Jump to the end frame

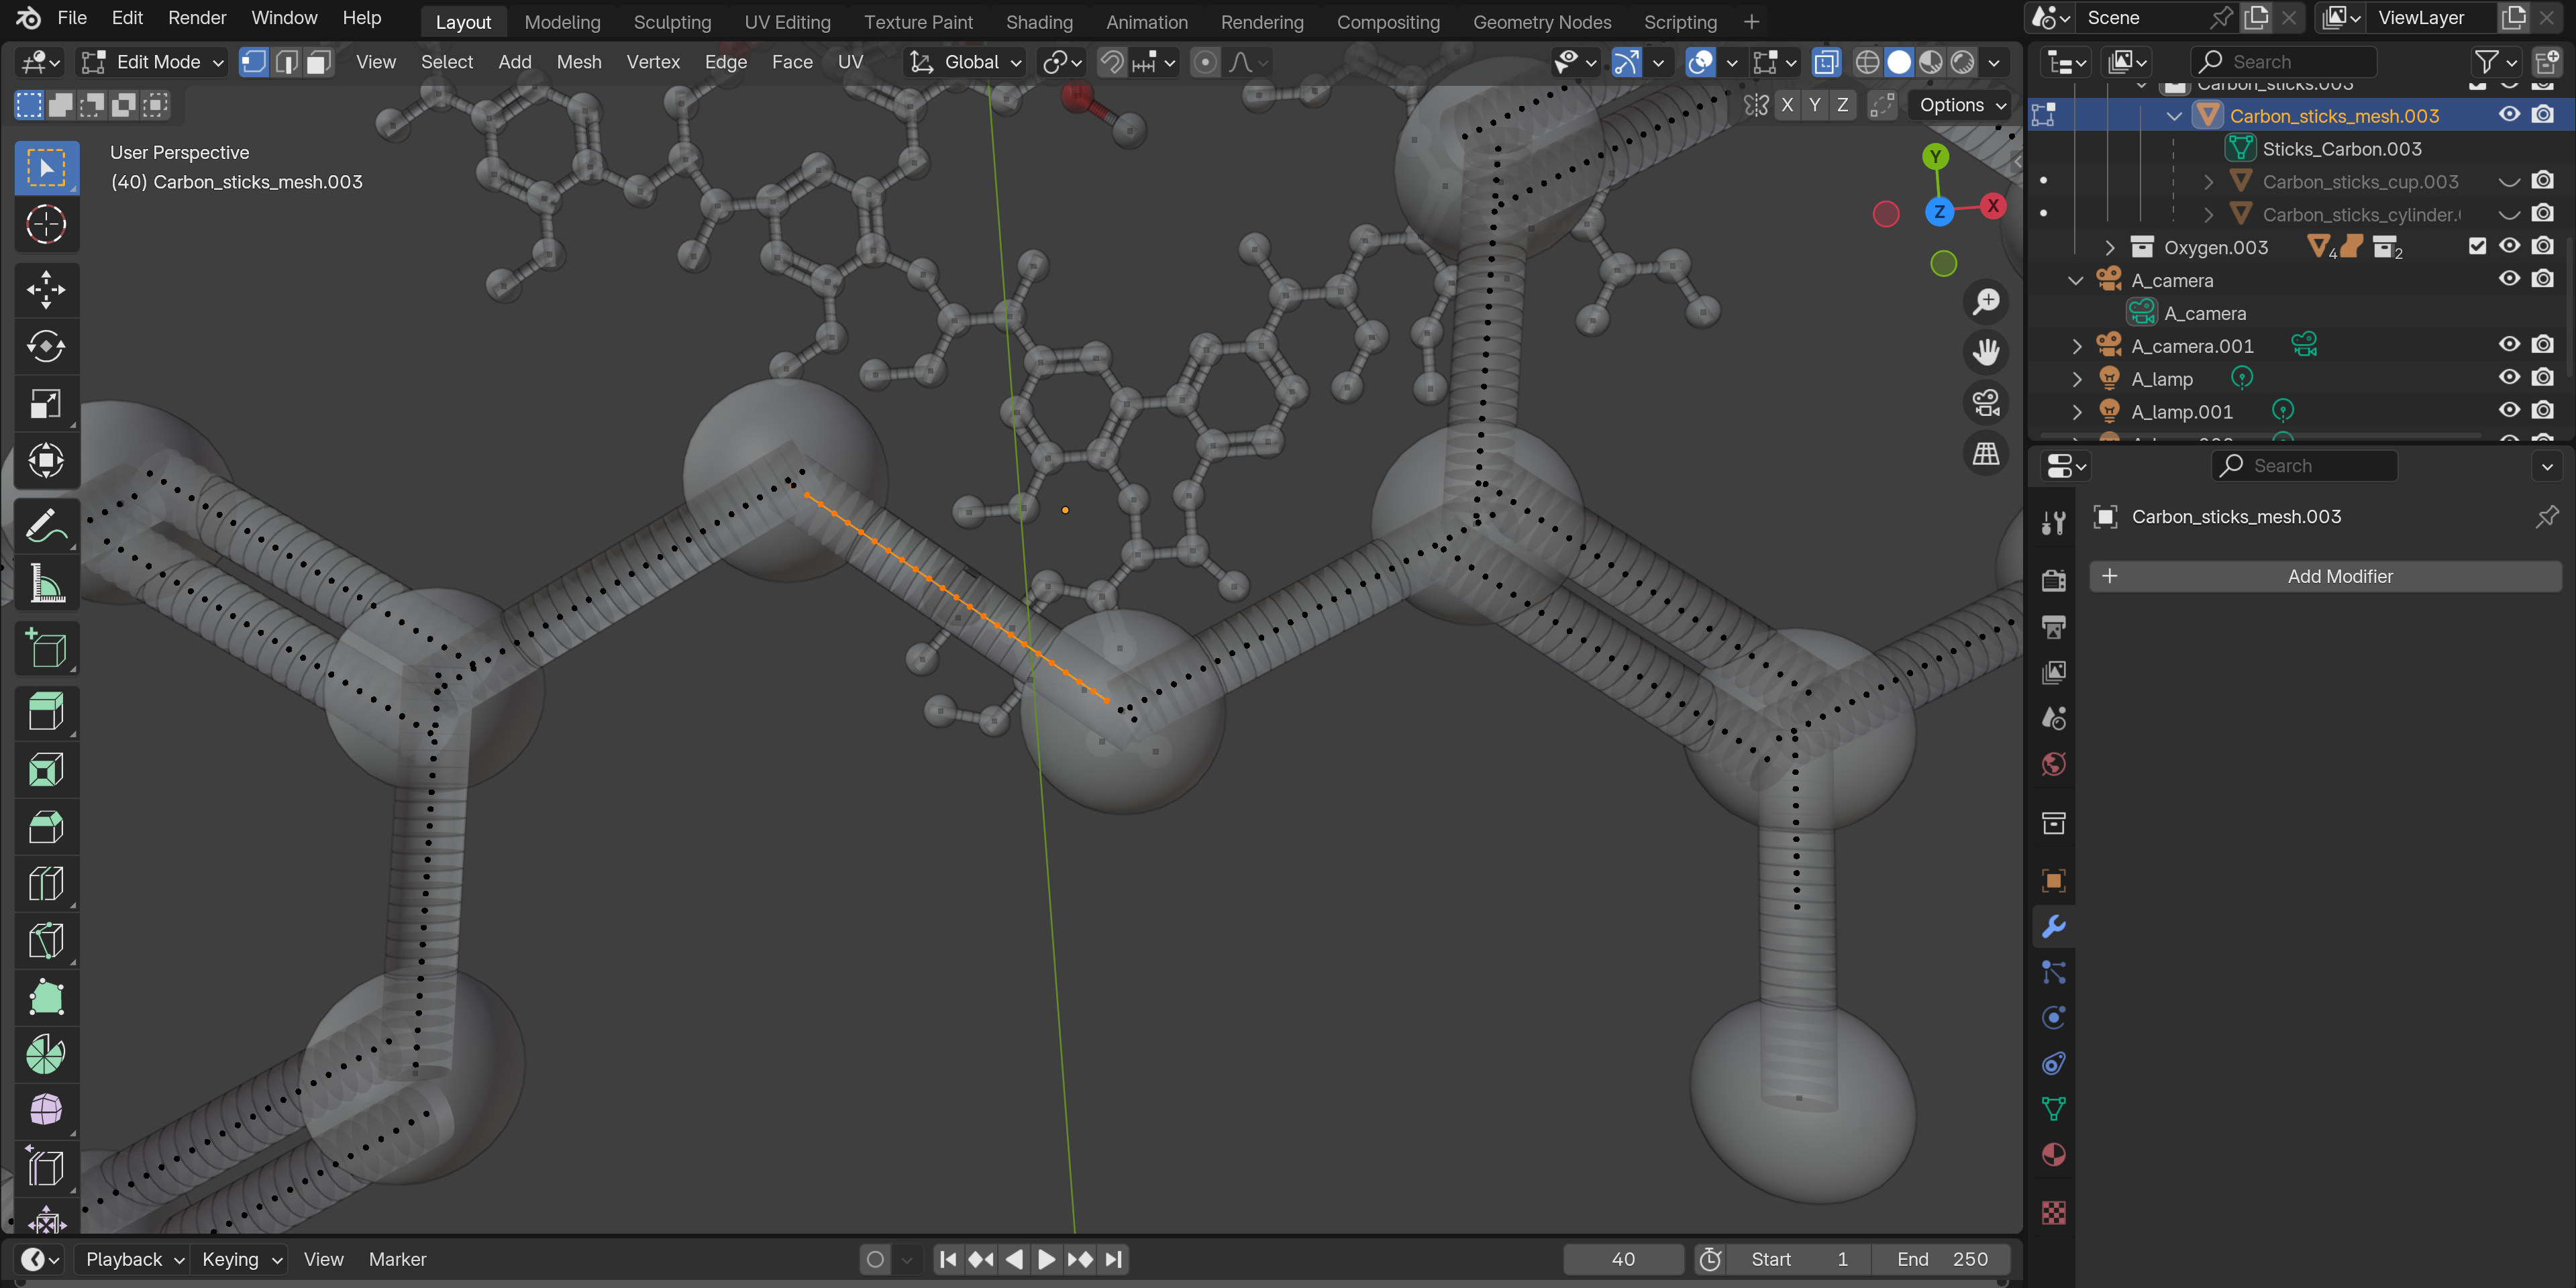pyautogui.click(x=1113, y=1259)
